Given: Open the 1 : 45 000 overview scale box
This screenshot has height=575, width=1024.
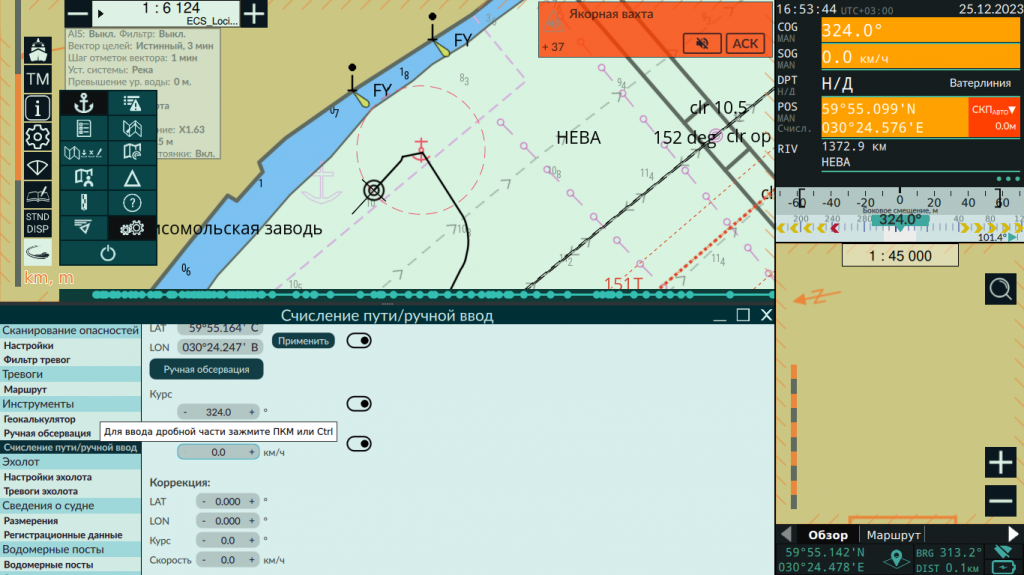Looking at the screenshot, I should pyautogui.click(x=900, y=255).
